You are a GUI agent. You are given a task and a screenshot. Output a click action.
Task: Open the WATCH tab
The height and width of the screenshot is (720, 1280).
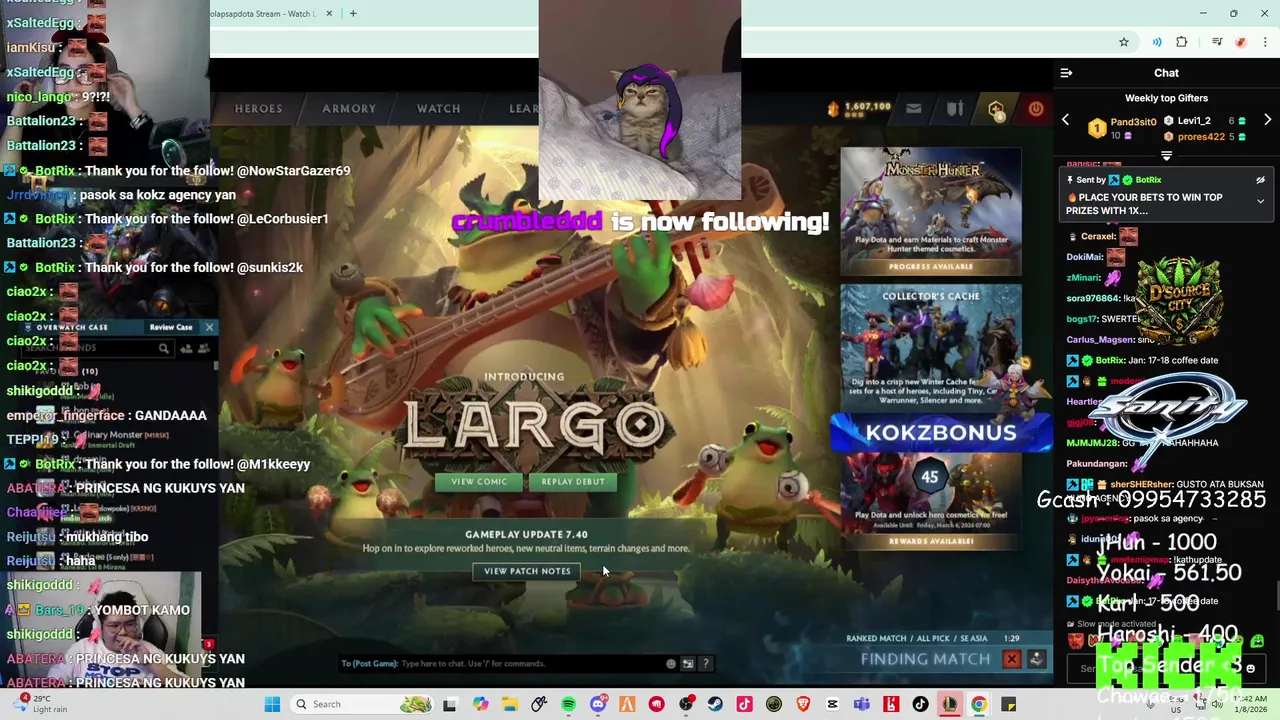coord(438,109)
